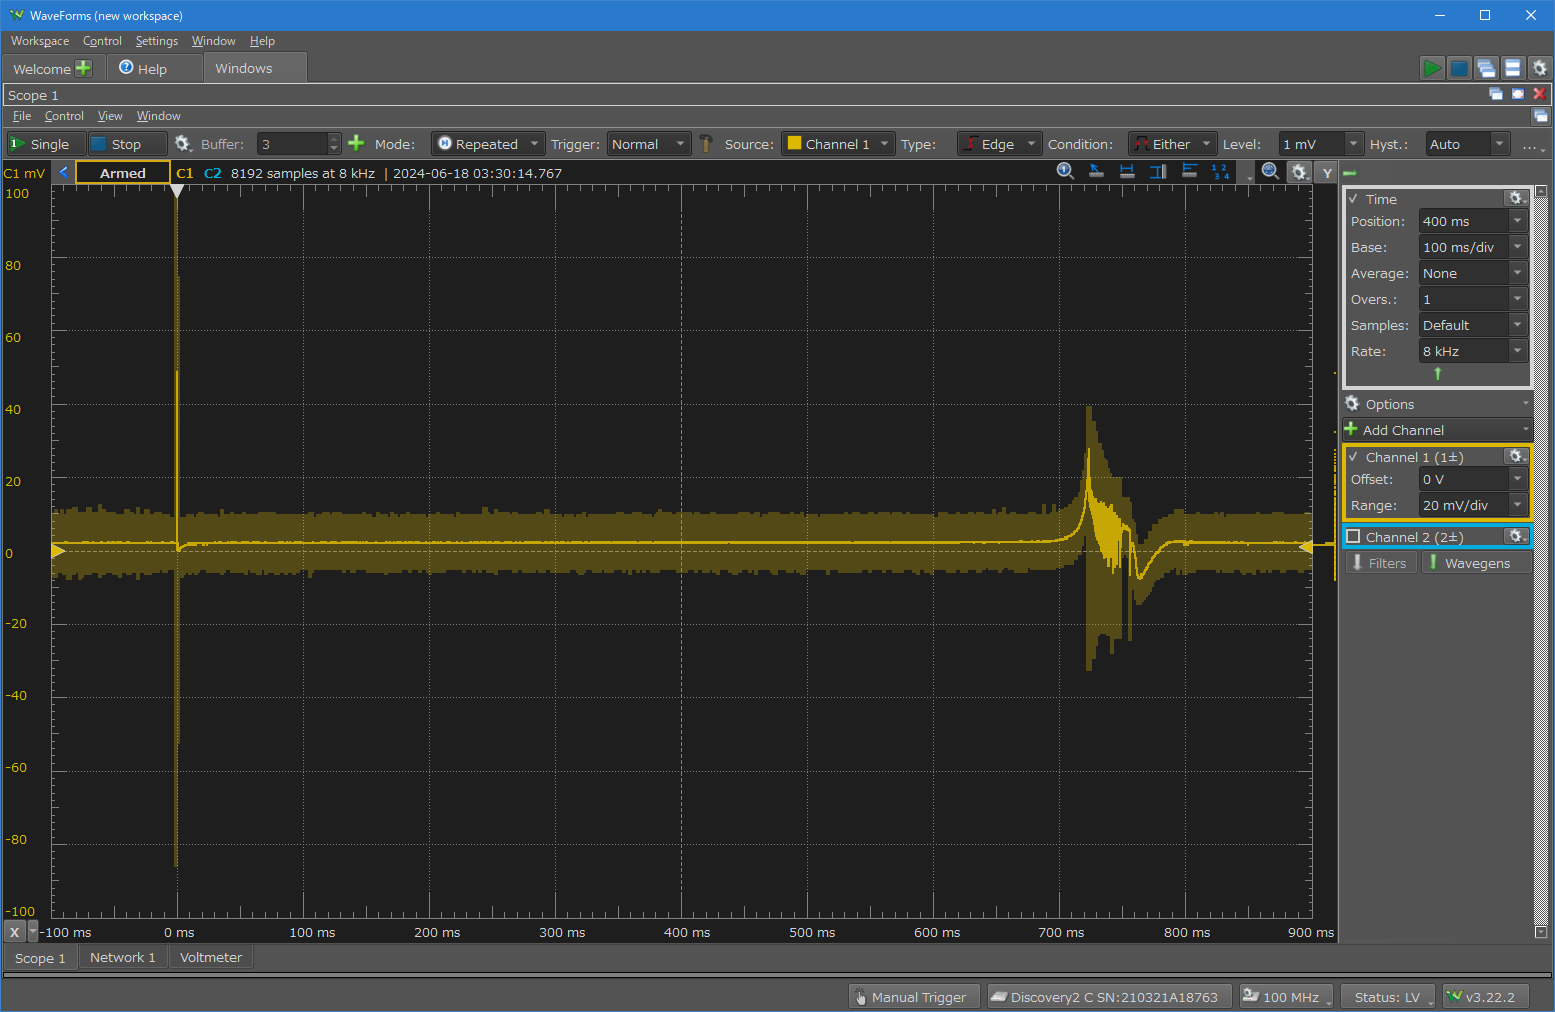Select the pulse measurement cursor icon

tap(1189, 172)
